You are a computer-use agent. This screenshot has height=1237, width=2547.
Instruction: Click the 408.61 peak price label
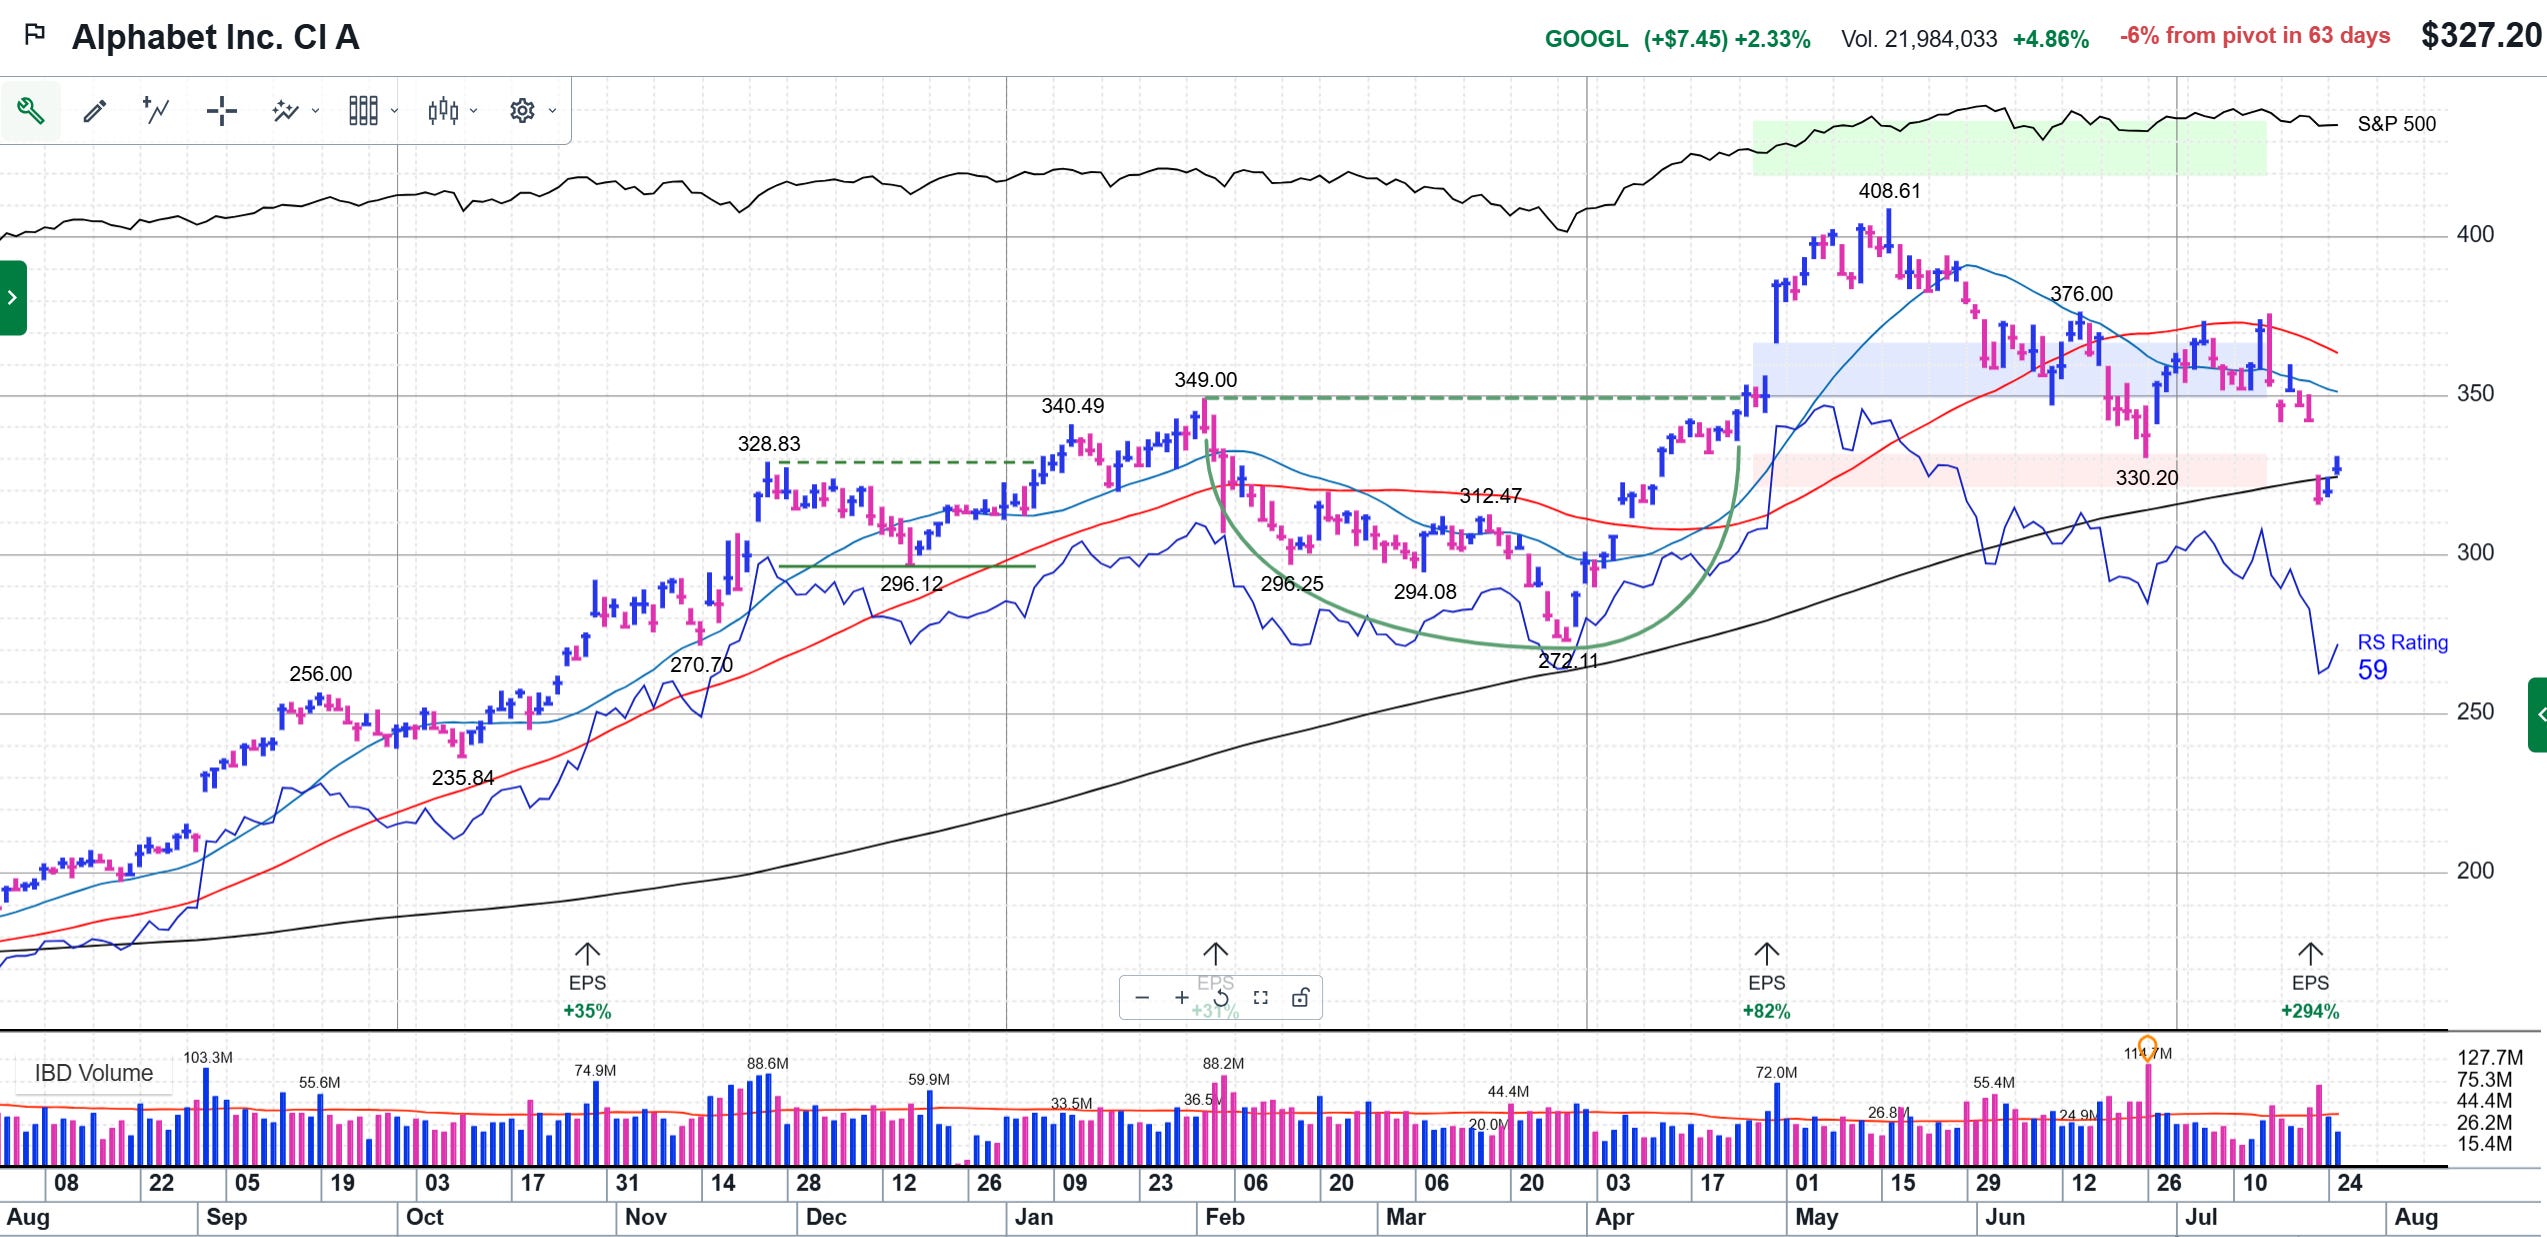click(1889, 191)
